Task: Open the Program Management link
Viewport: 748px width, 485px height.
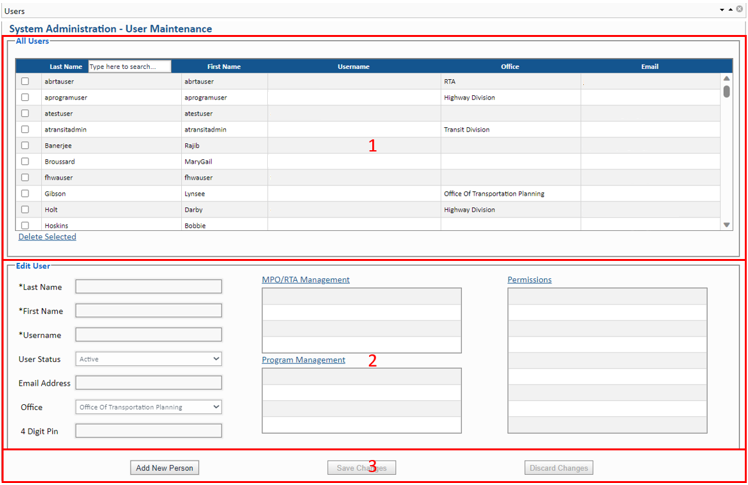Action: click(x=303, y=360)
